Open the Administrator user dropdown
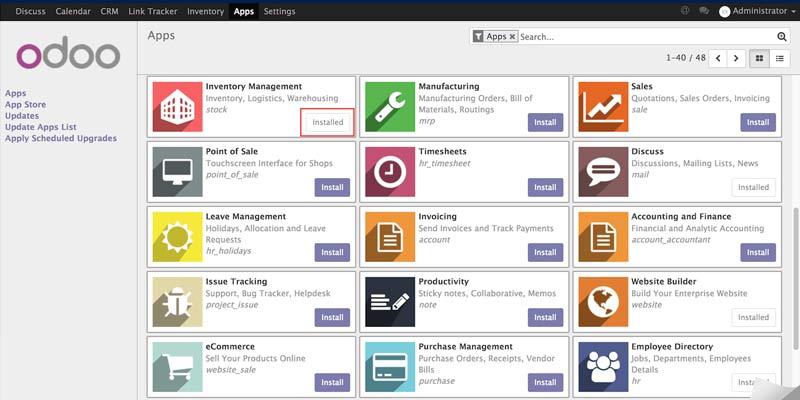 [757, 11]
